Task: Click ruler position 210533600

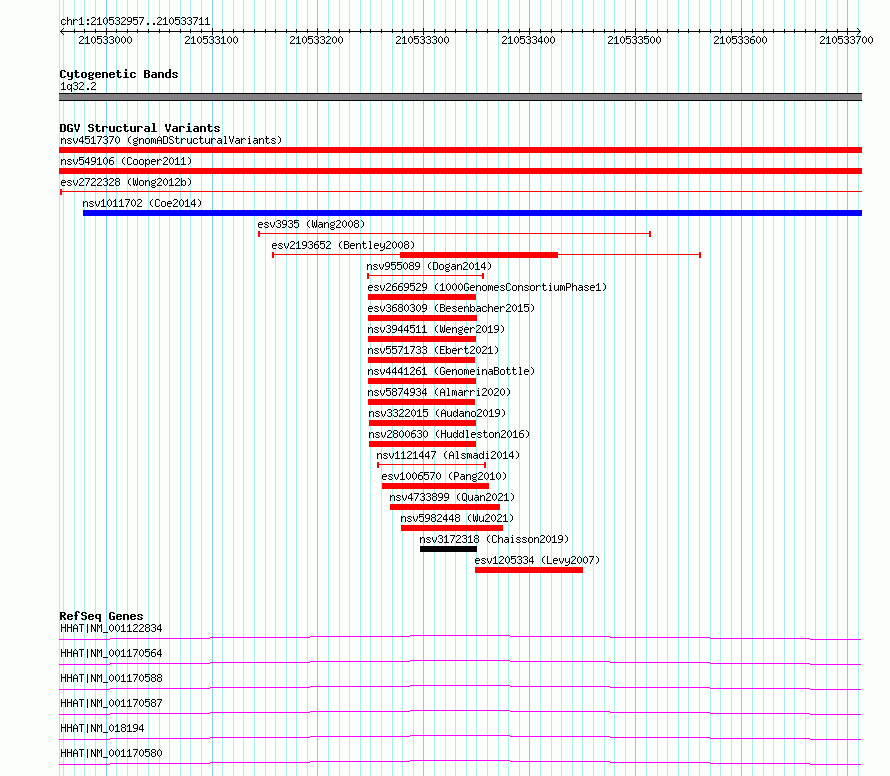Action: coord(740,40)
